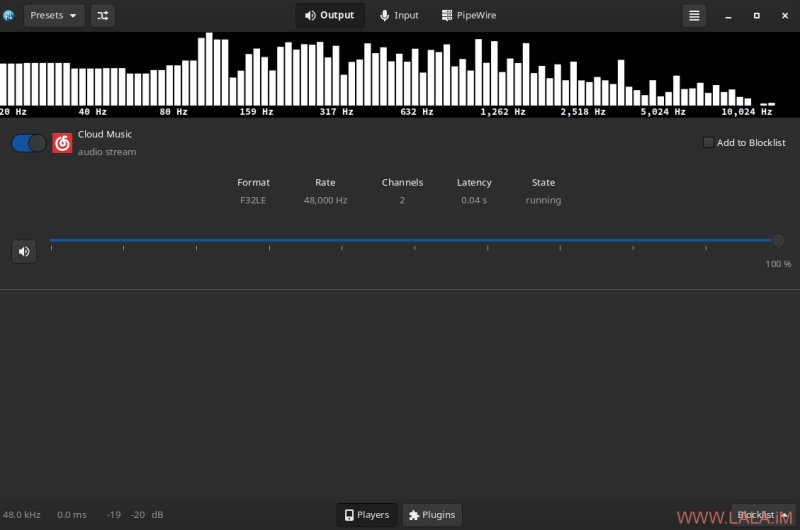The image size is (800, 530).
Task: Click the microphone icon for Input
Action: pos(385,15)
